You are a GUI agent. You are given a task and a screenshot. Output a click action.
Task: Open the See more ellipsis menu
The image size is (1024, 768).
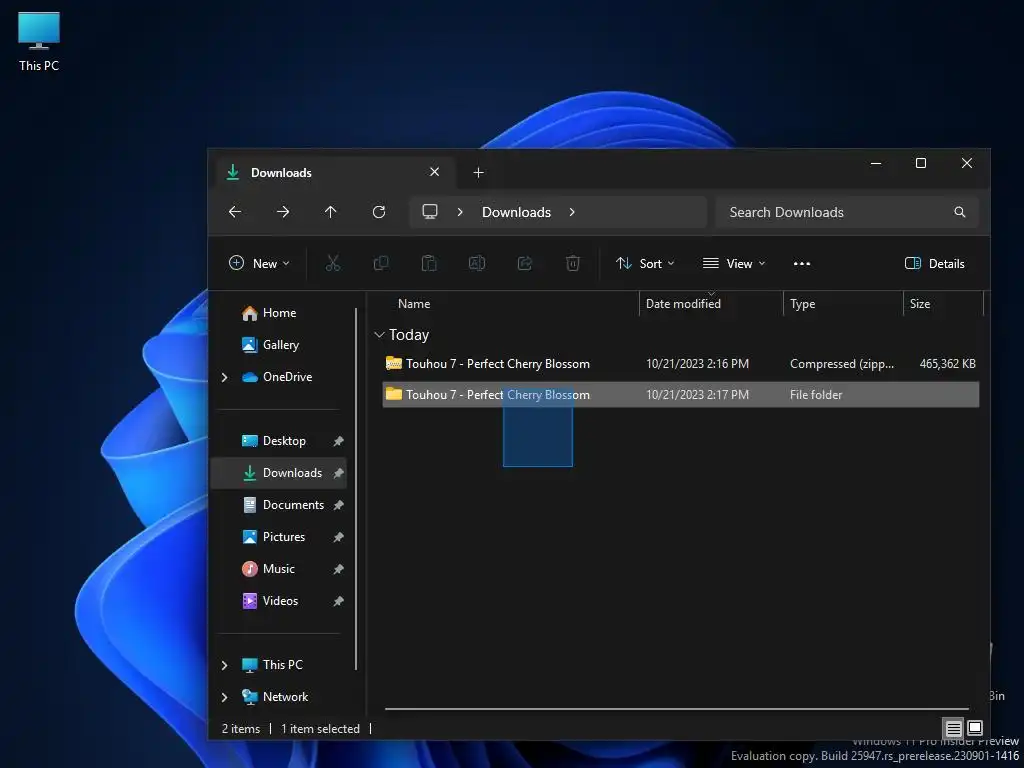coord(802,263)
